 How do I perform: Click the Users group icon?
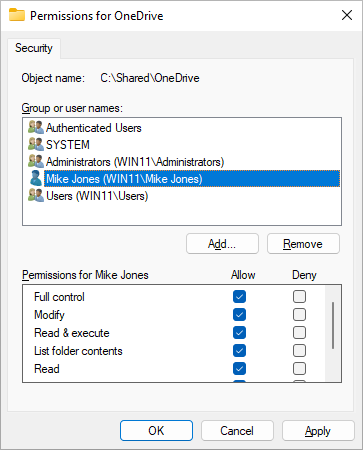click(36, 195)
